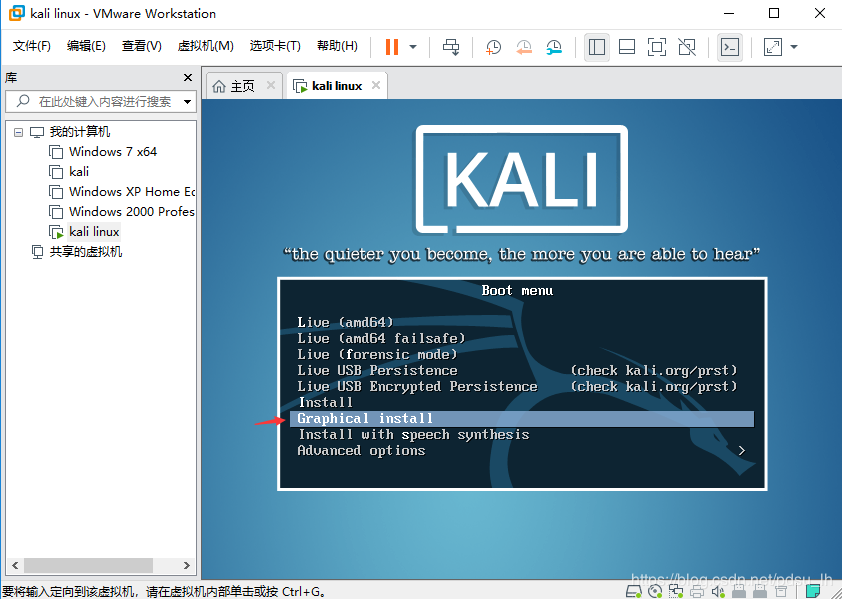Click the hard disk status icon
This screenshot has width=842, height=599.
tap(634, 592)
